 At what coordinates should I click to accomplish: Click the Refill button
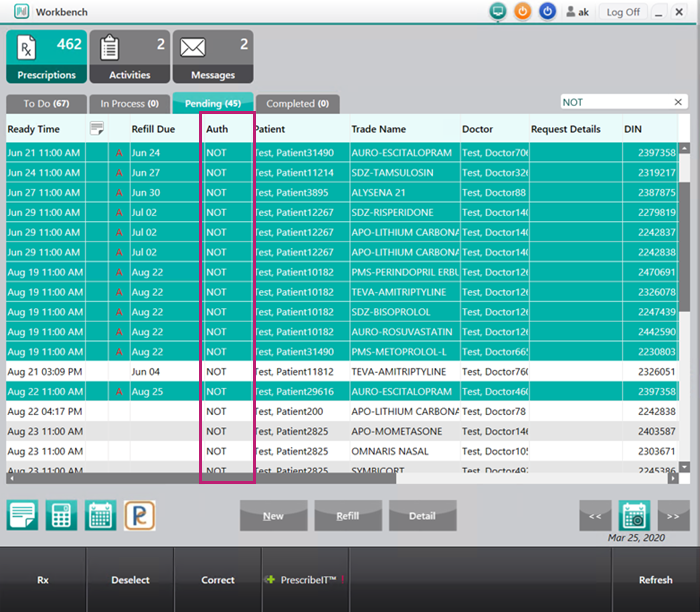(x=348, y=516)
